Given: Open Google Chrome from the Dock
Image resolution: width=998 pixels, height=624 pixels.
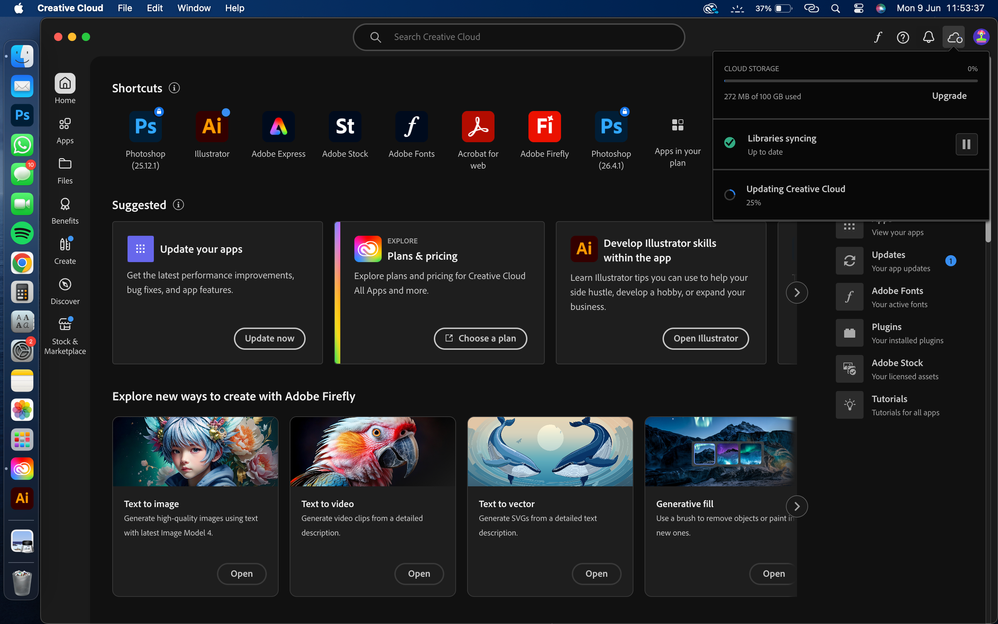Looking at the screenshot, I should [22, 262].
